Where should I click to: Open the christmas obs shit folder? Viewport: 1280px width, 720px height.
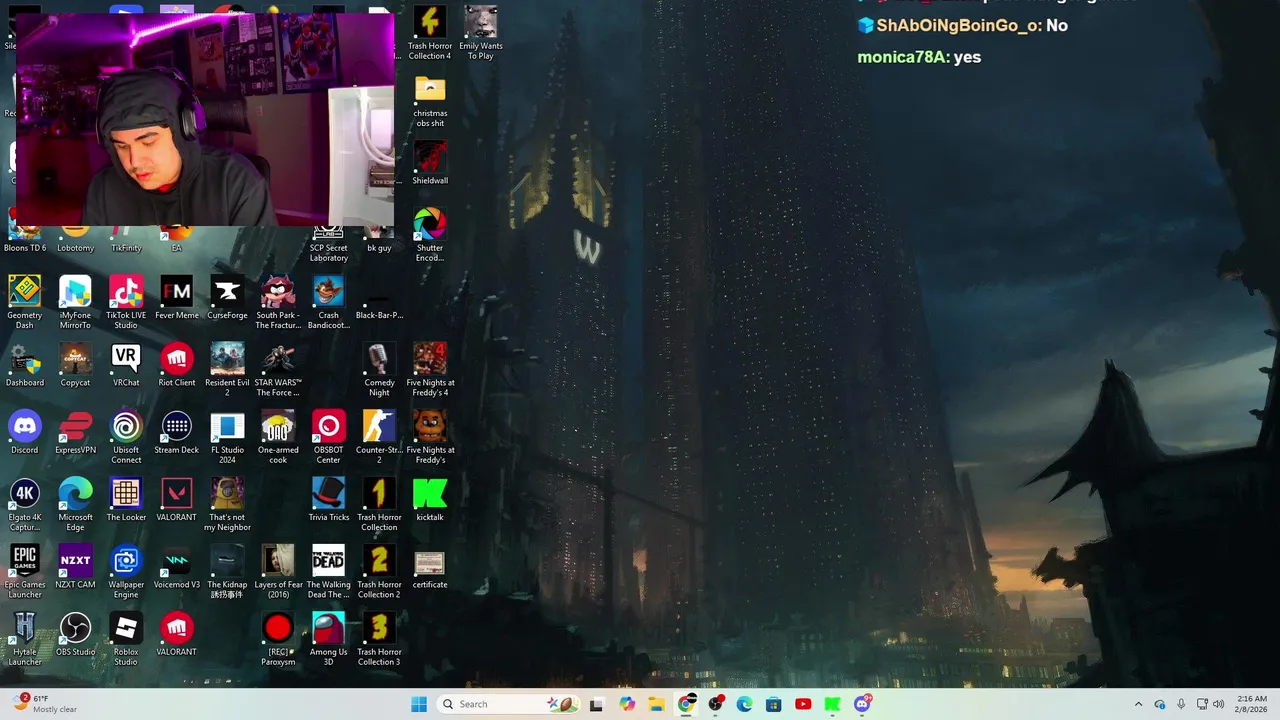click(x=430, y=100)
